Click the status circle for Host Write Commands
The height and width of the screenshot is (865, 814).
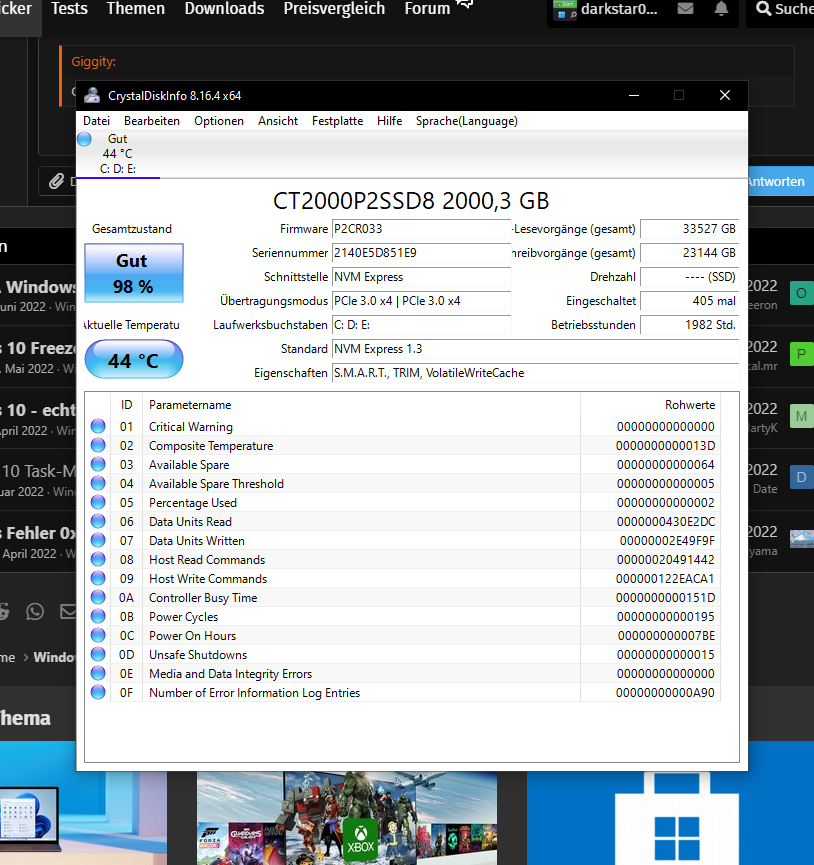click(x=98, y=578)
